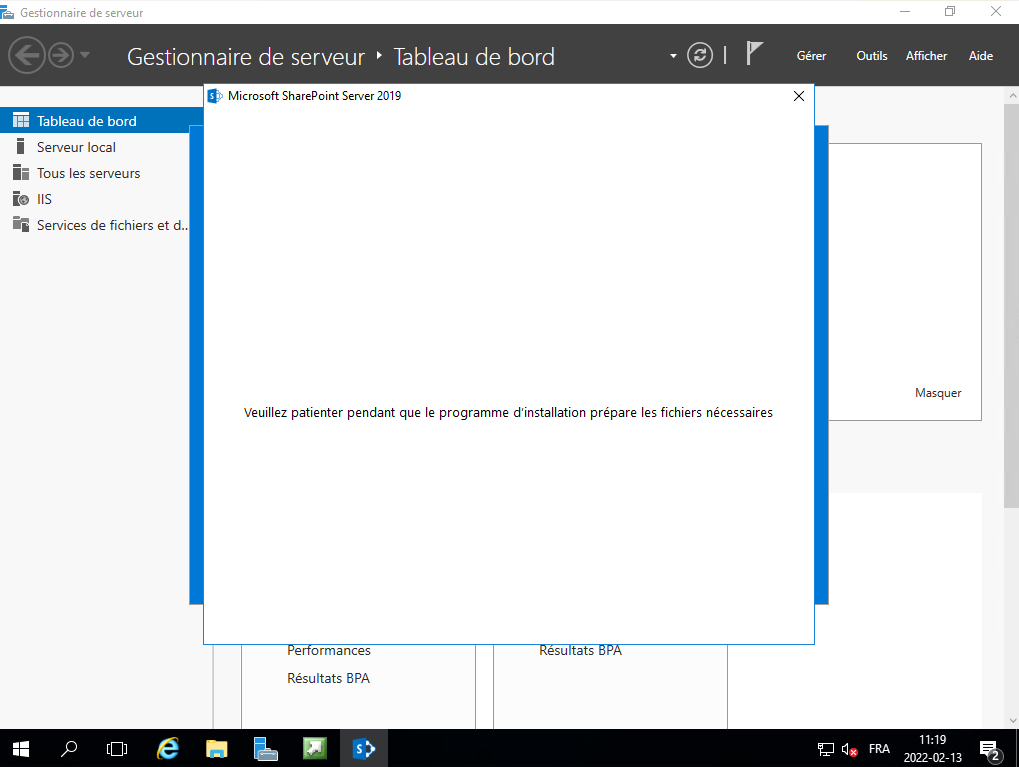Image resolution: width=1019 pixels, height=767 pixels.
Task: Click Masquer in the welcome panel
Action: pyautogui.click(x=938, y=393)
